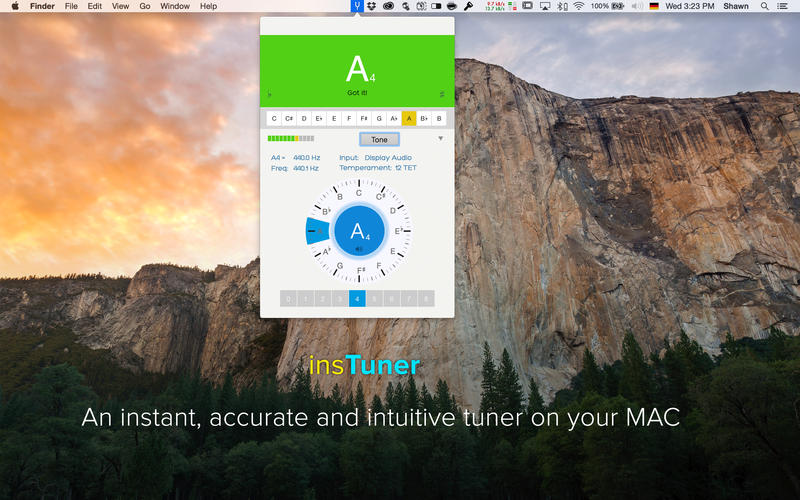
Task: Open the View menu
Action: [x=120, y=6]
